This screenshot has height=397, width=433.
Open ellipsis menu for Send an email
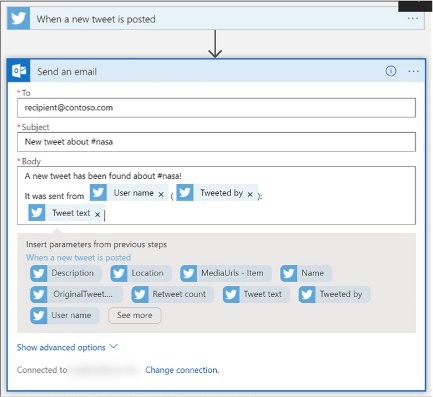[413, 71]
